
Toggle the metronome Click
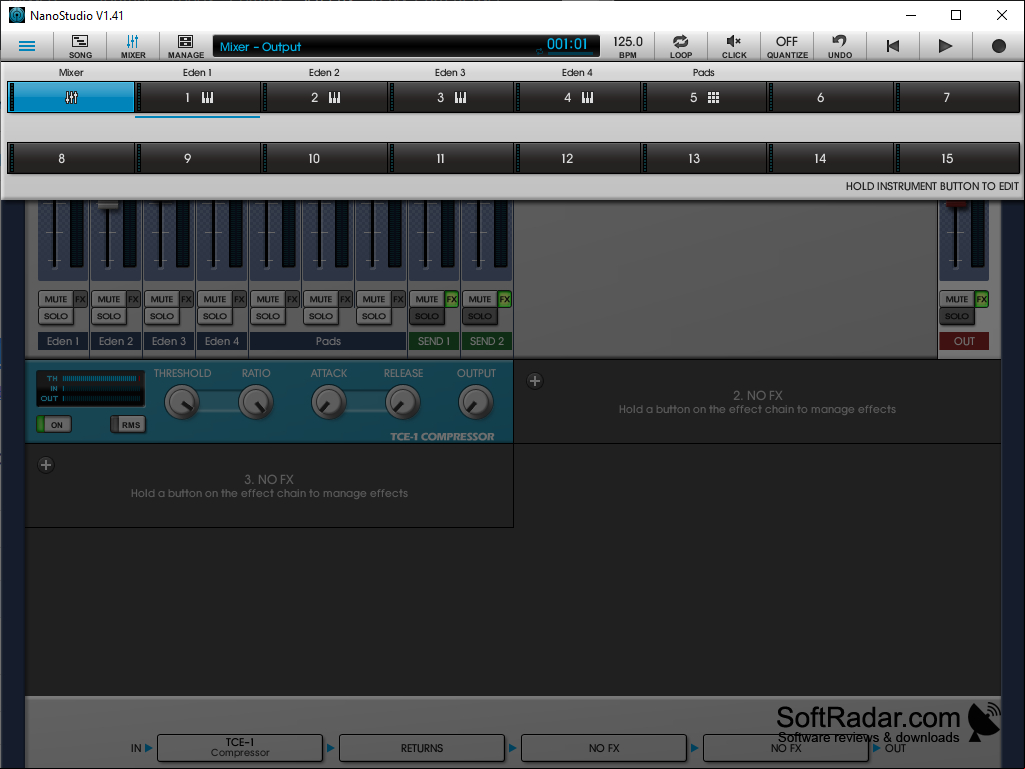733,46
